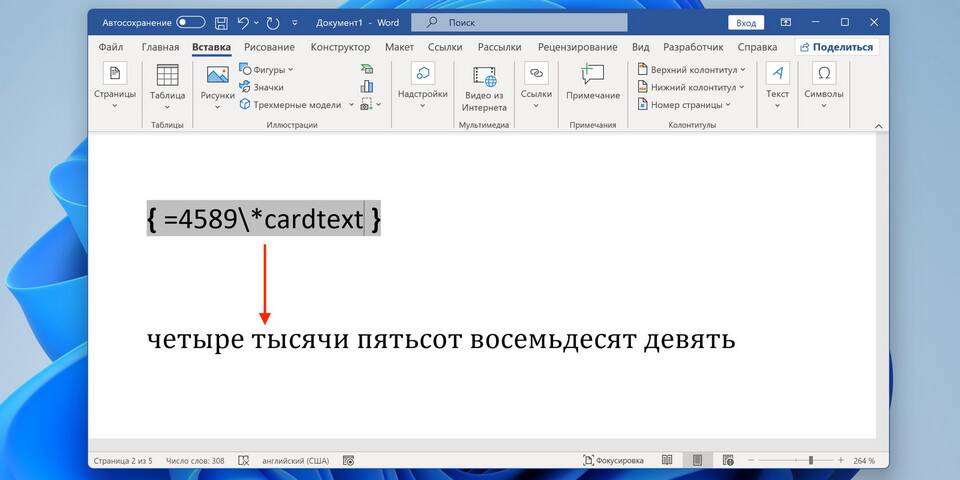The image size is (960, 480).
Task: Open the Вид tab
Action: pos(640,47)
